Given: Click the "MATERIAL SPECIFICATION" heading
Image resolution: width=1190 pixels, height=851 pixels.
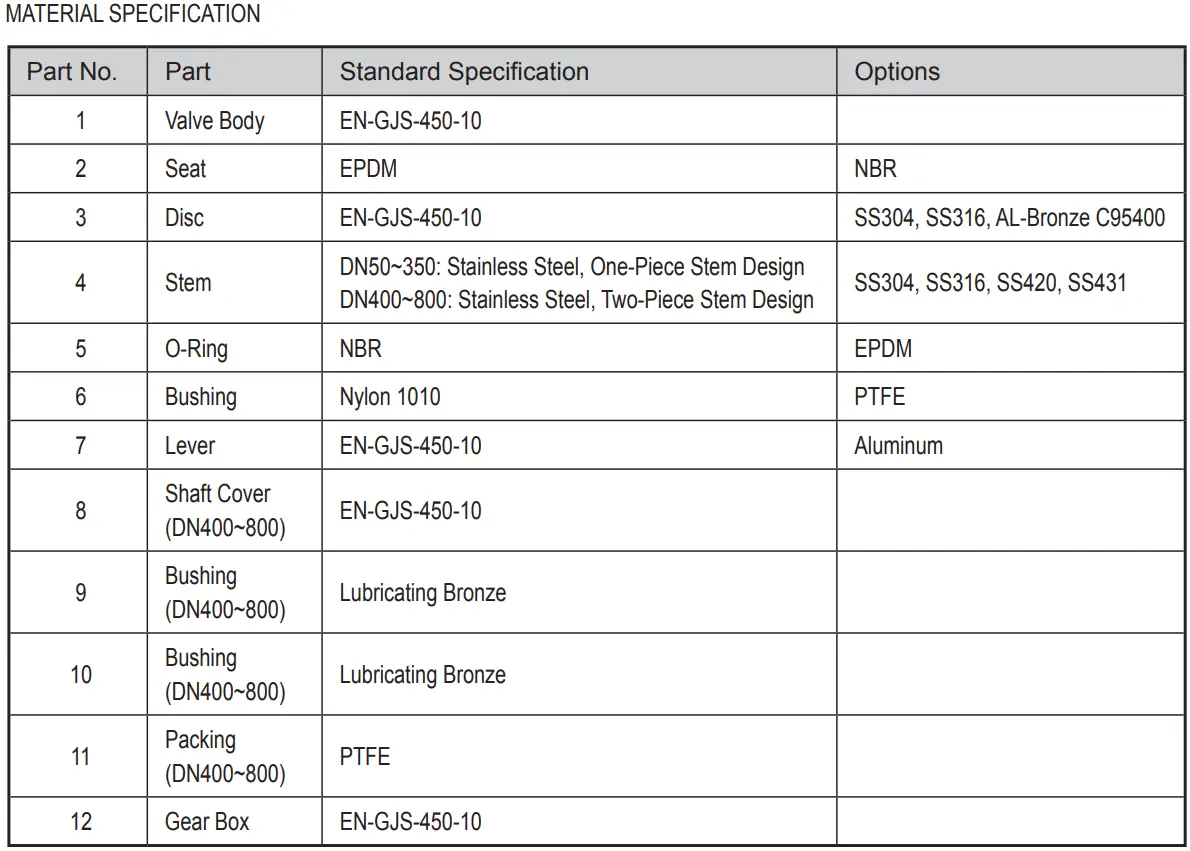Looking at the screenshot, I should tap(133, 14).
